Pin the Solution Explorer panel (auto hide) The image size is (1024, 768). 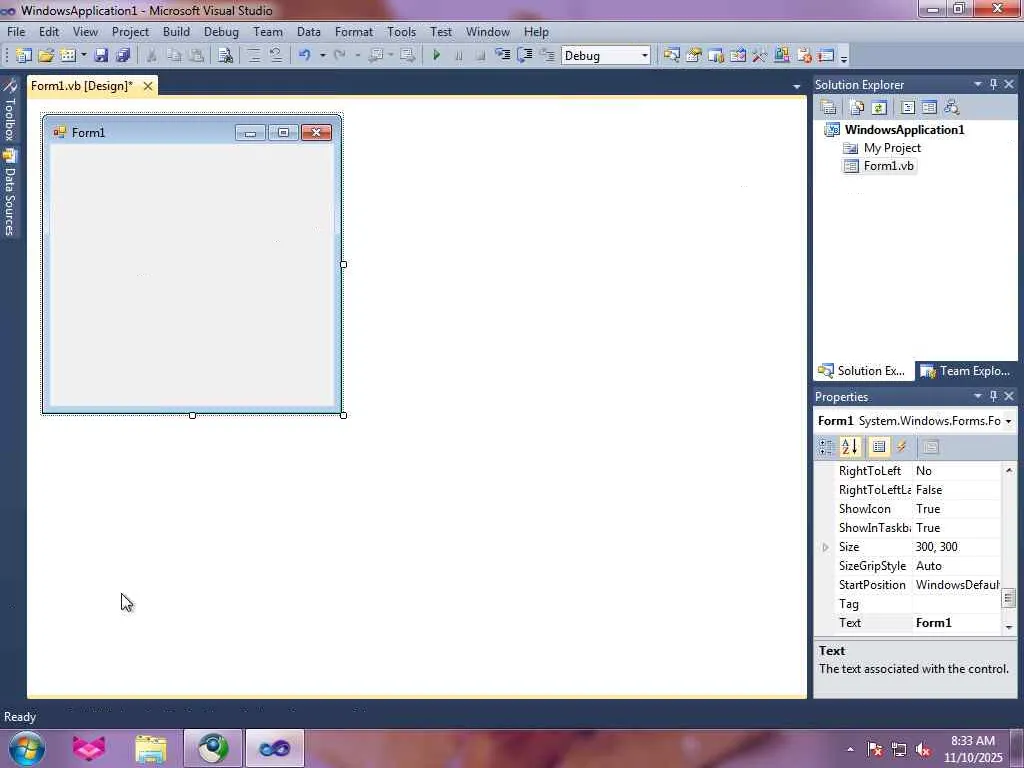pos(993,84)
